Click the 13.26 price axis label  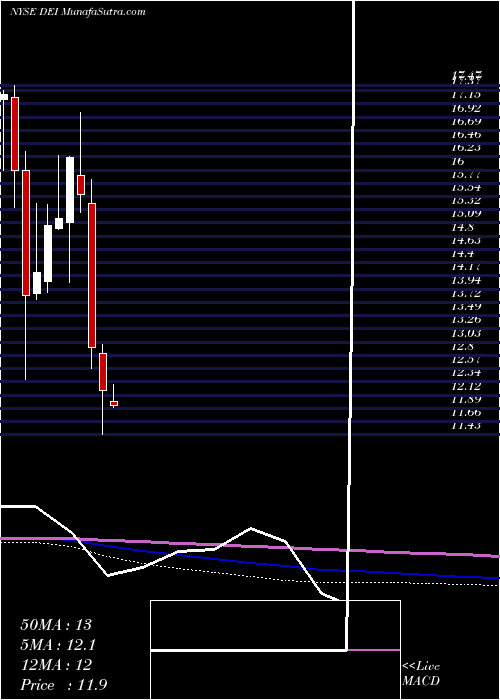(x=466, y=320)
